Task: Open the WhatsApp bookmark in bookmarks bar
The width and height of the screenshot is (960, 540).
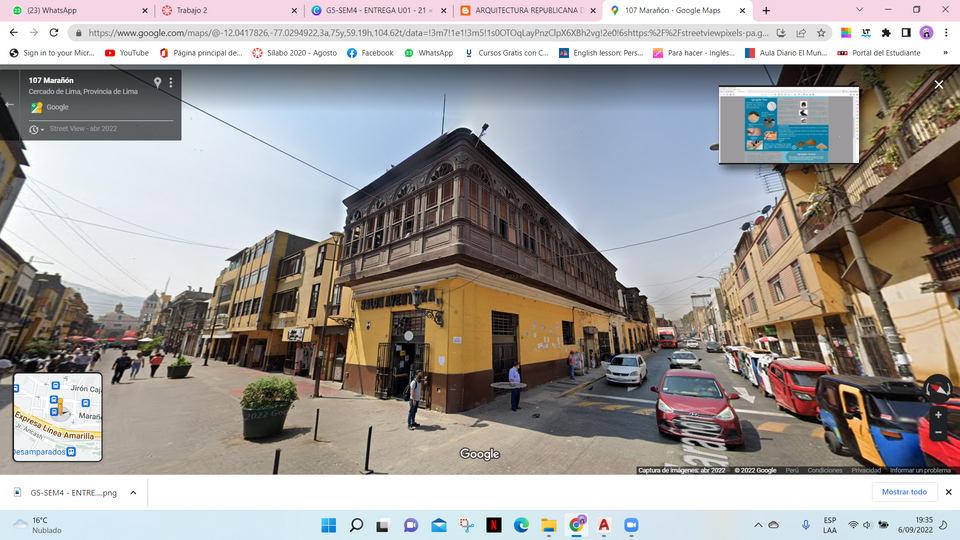Action: pyautogui.click(x=429, y=53)
